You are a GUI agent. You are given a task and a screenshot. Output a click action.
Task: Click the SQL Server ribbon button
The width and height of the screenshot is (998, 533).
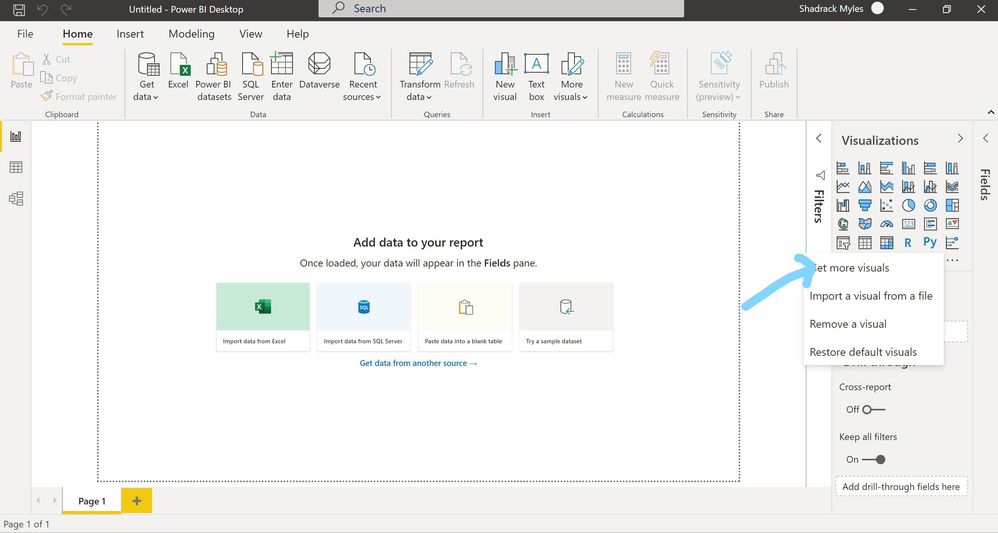tap(251, 76)
